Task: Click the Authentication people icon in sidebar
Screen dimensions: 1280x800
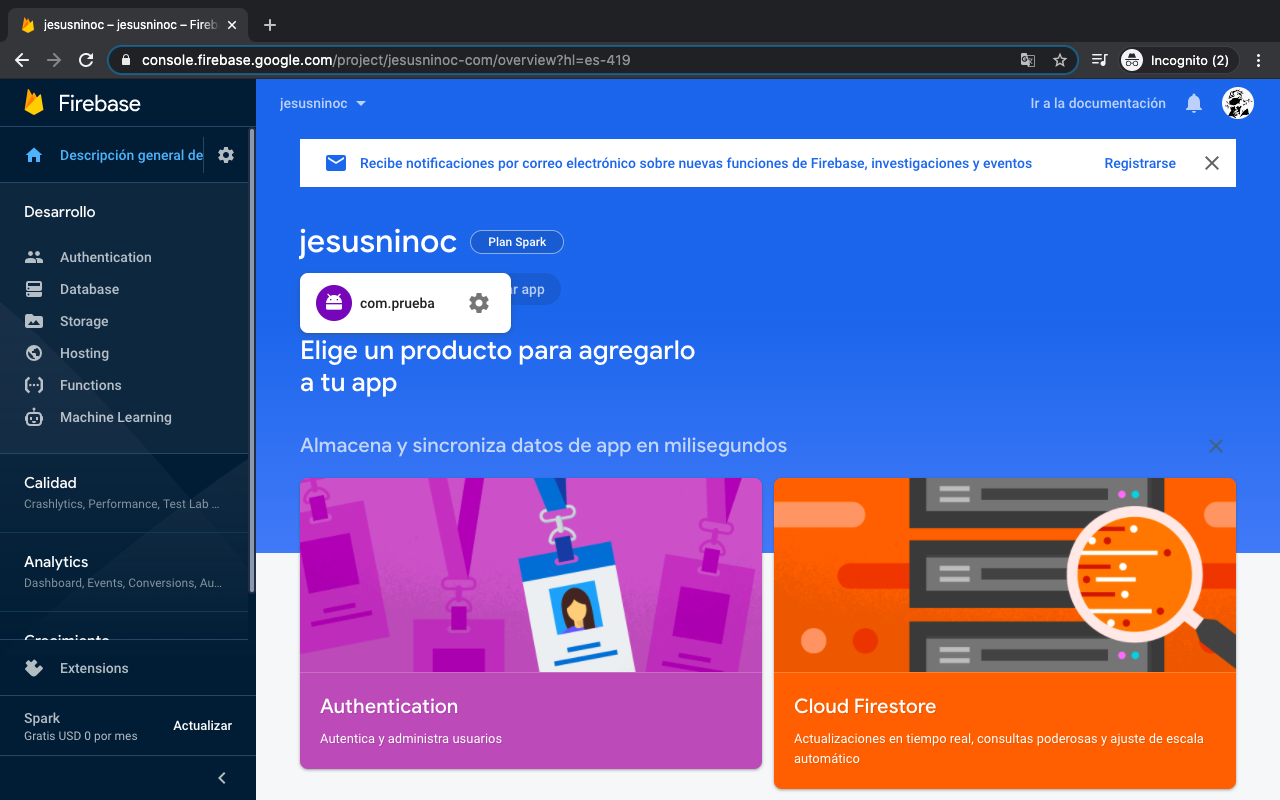Action: pyautogui.click(x=34, y=257)
